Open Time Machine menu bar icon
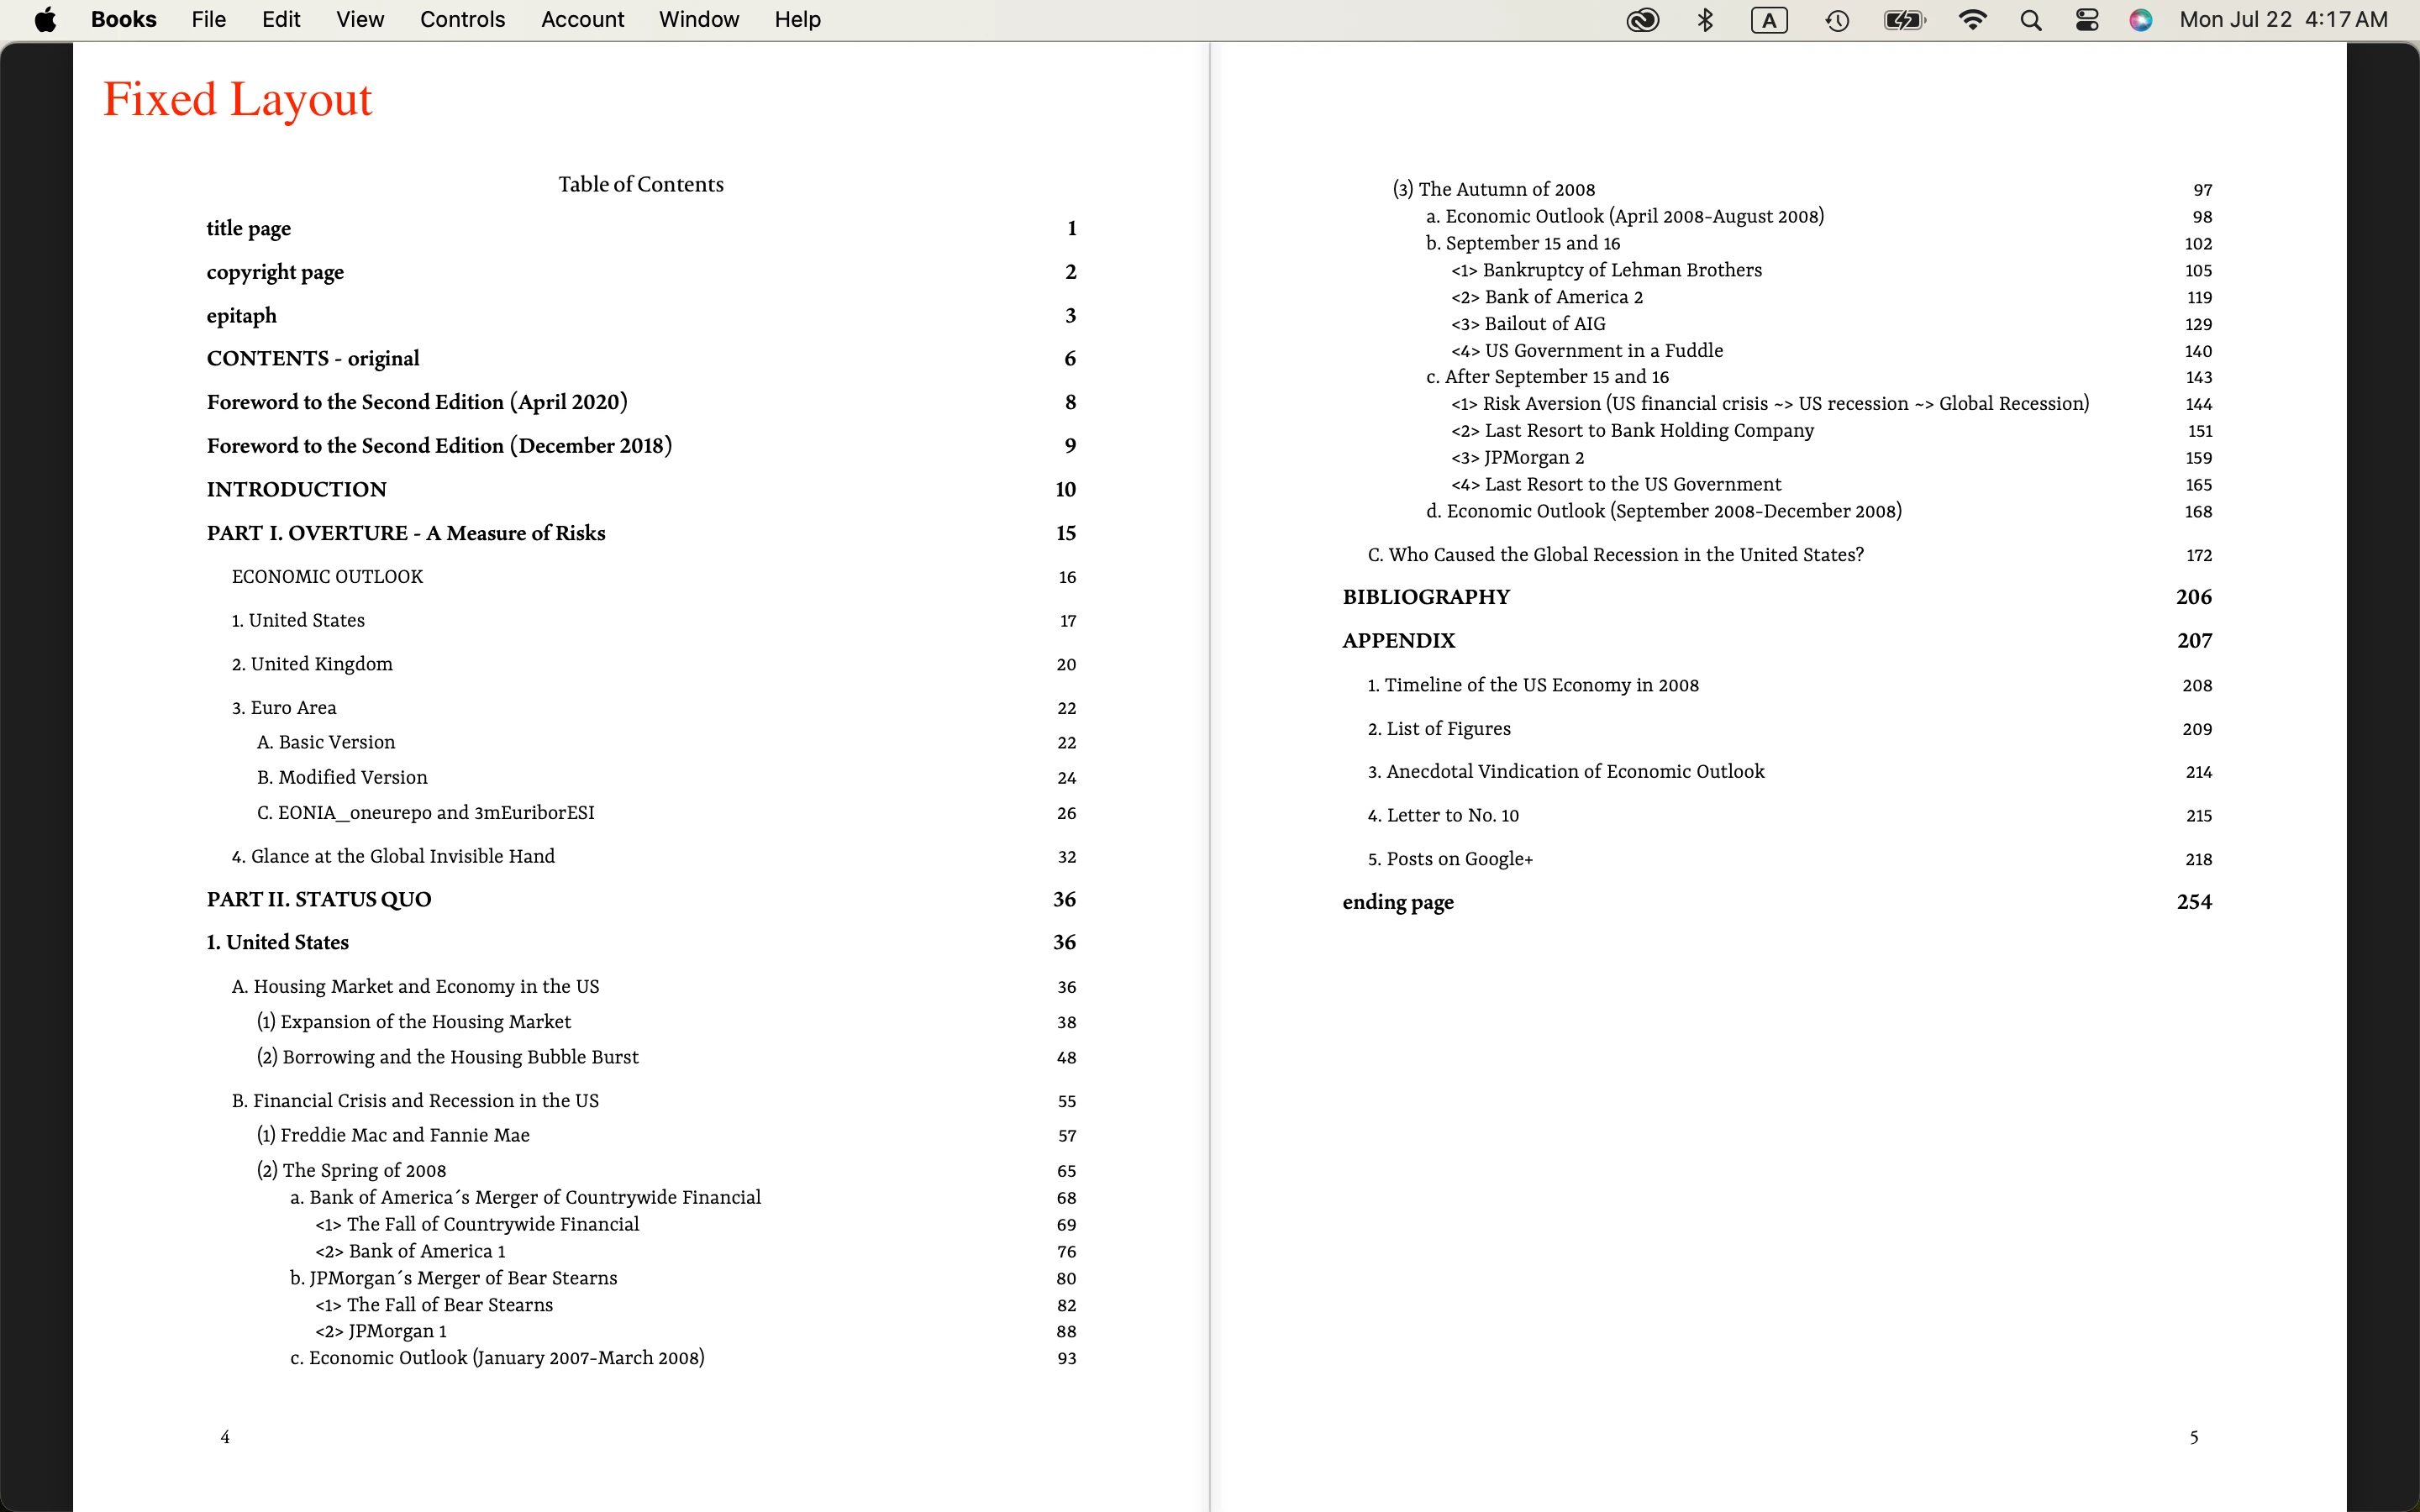2420x1512 pixels. coord(1837,20)
